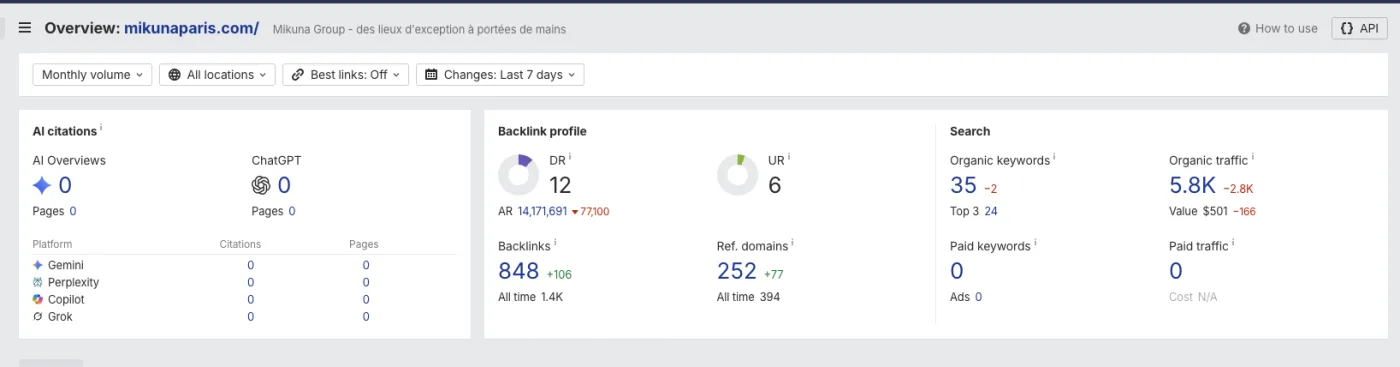The height and width of the screenshot is (367, 1400).
Task: Click the Copilot platform icon
Action: click(38, 299)
